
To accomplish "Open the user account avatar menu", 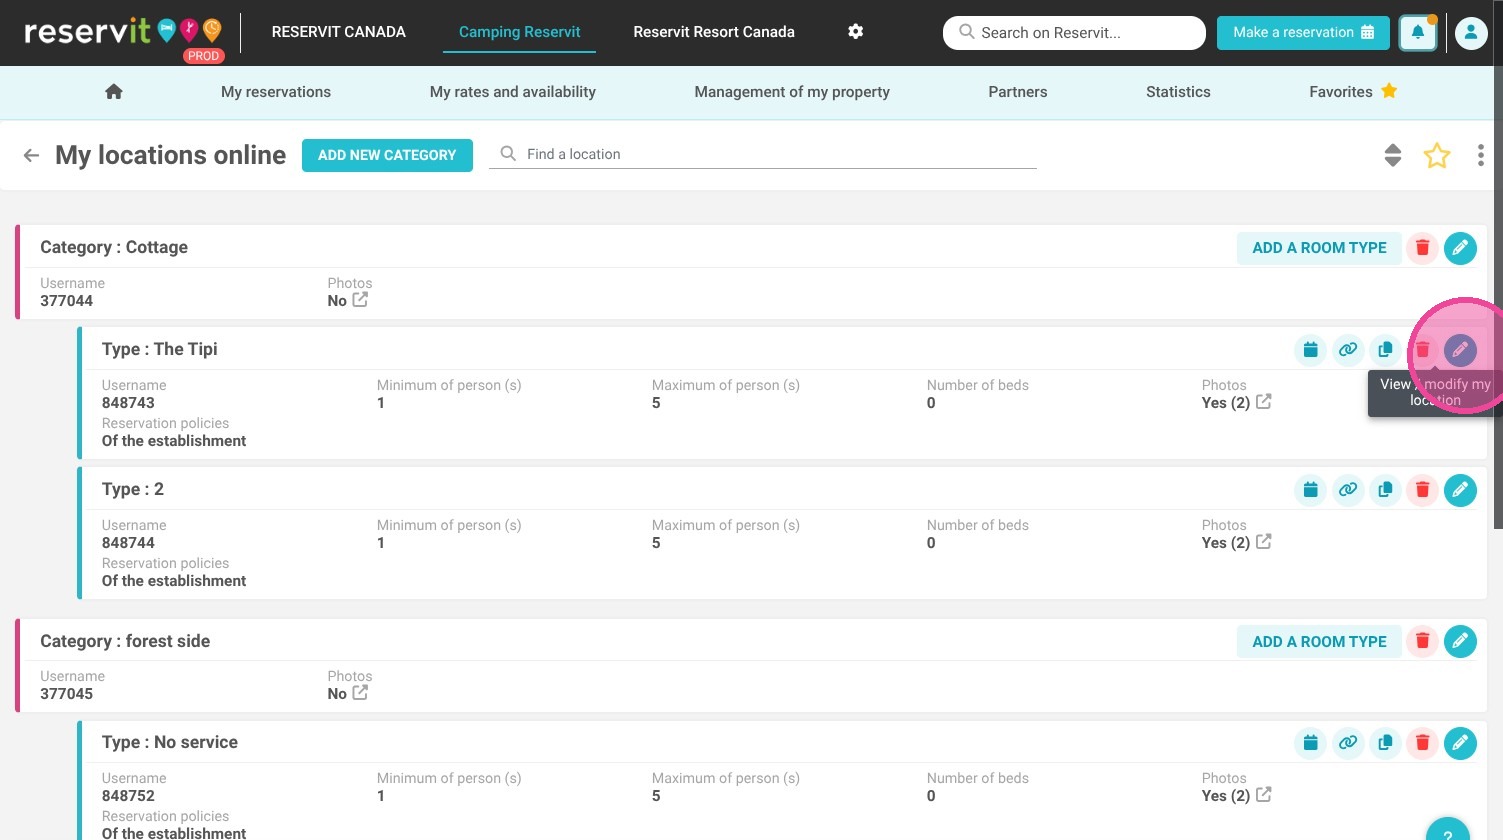I will pos(1471,33).
